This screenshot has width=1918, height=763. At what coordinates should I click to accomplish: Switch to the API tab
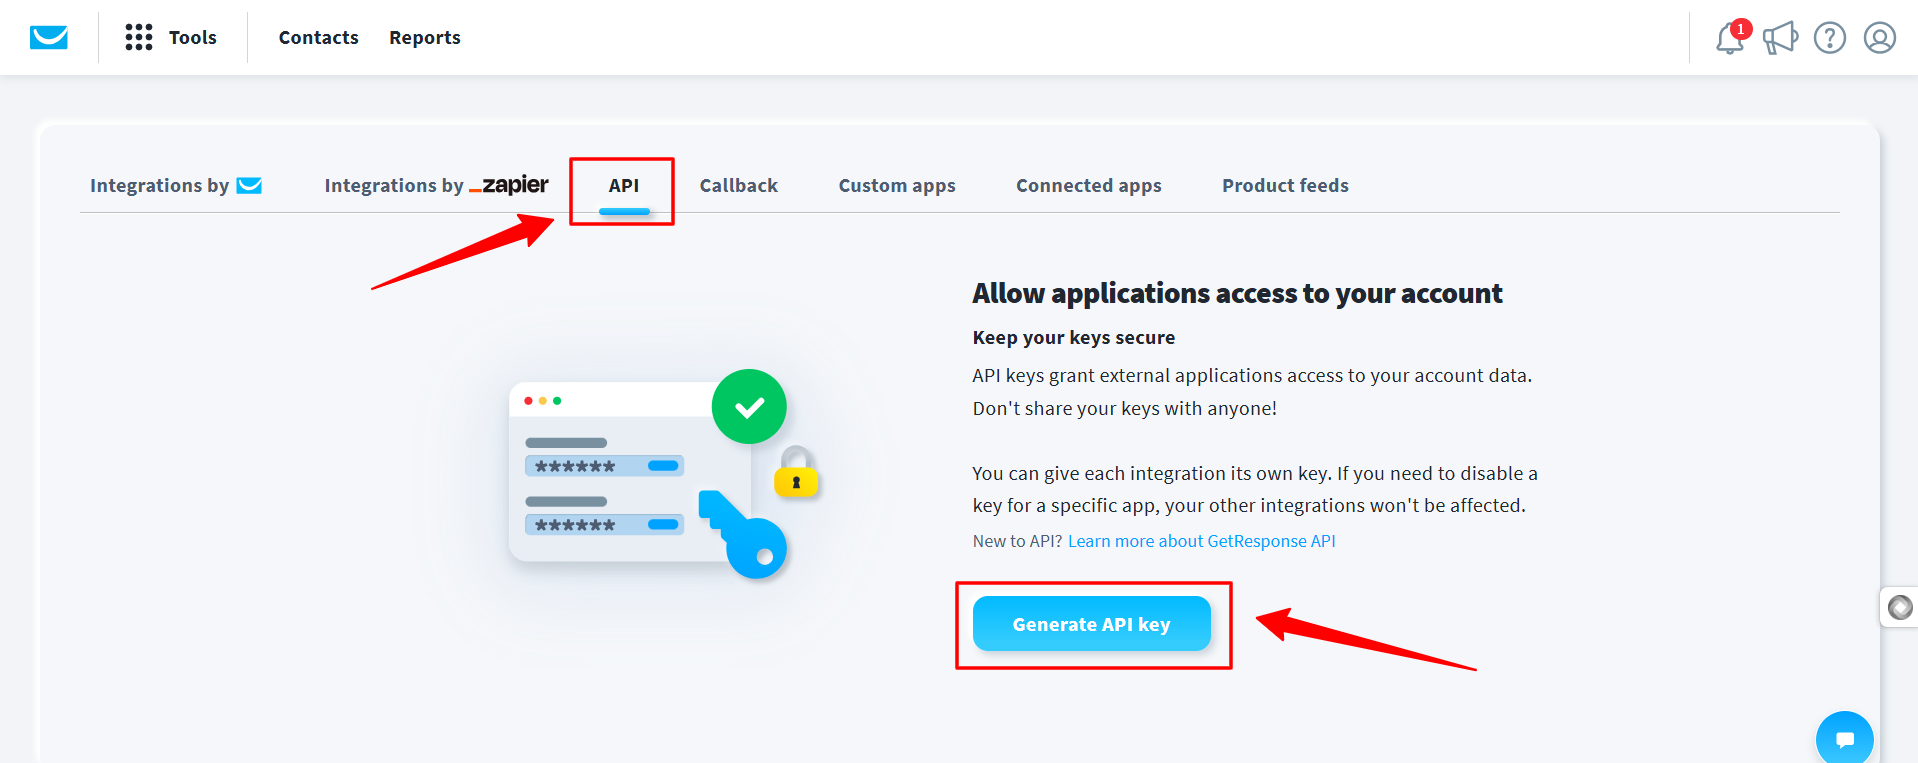click(x=623, y=185)
